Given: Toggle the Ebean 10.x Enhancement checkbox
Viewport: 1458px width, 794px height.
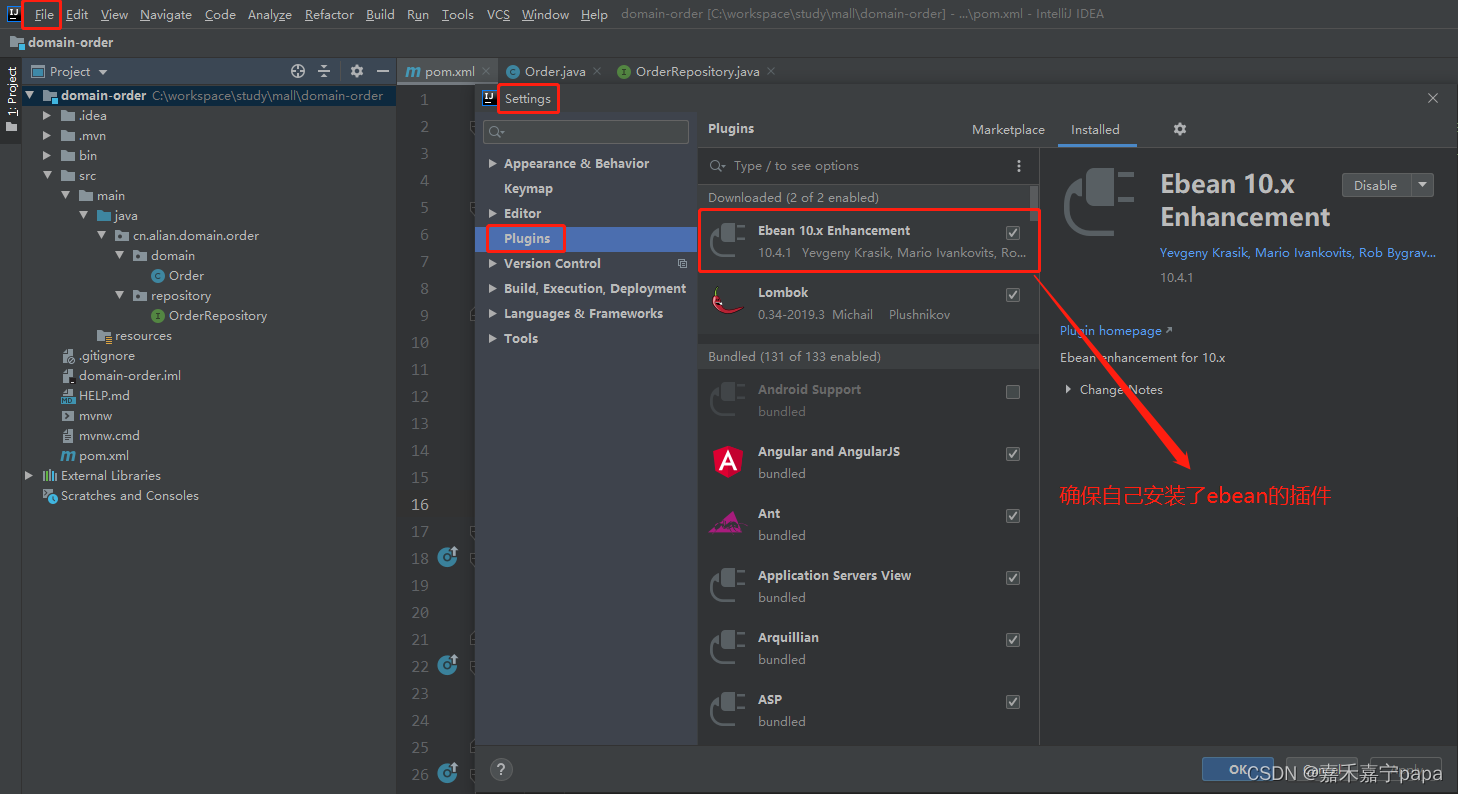Looking at the screenshot, I should click(1013, 233).
